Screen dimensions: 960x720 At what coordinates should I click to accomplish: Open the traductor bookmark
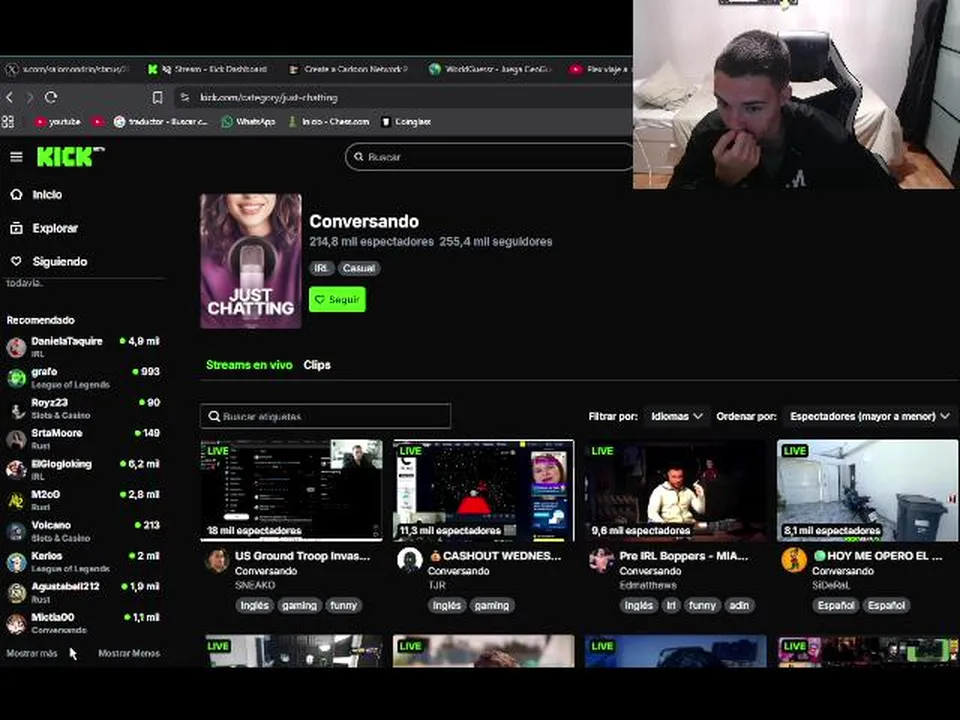tap(160, 122)
